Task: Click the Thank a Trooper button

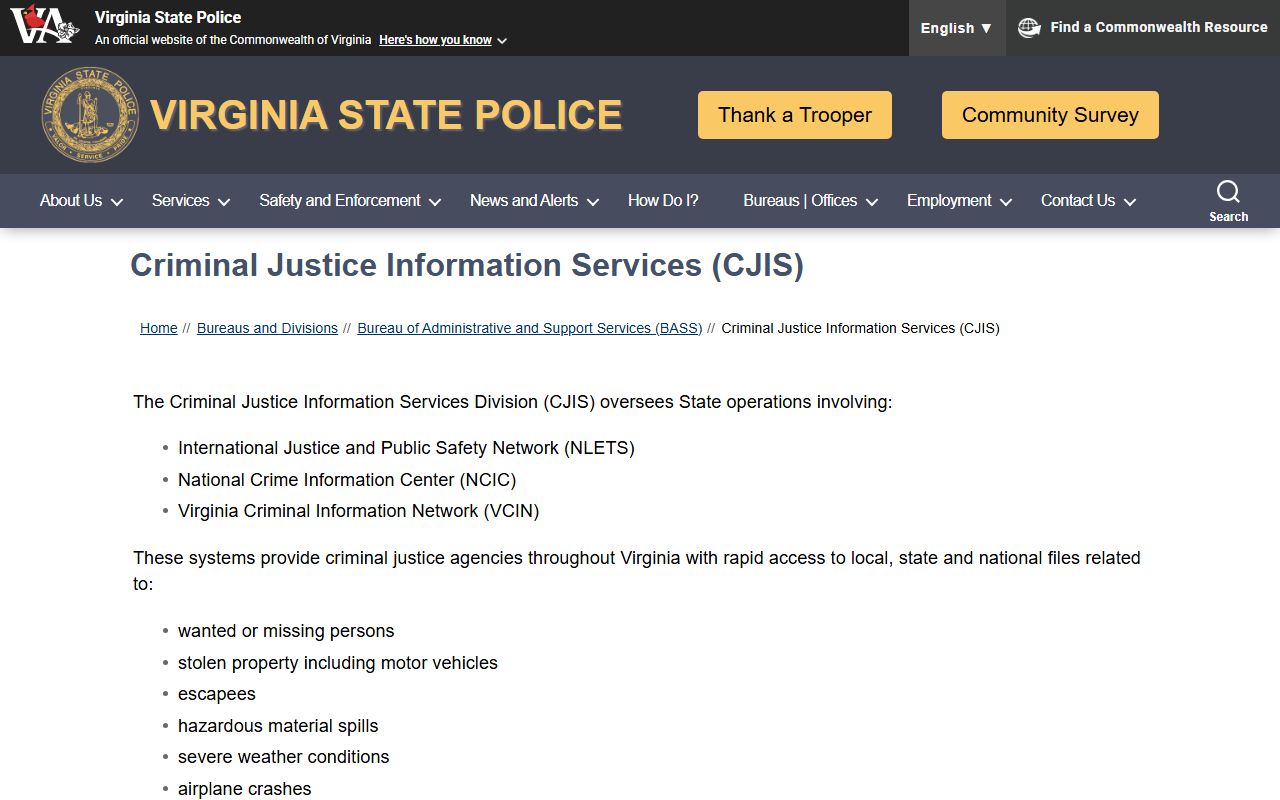Action: click(x=795, y=115)
